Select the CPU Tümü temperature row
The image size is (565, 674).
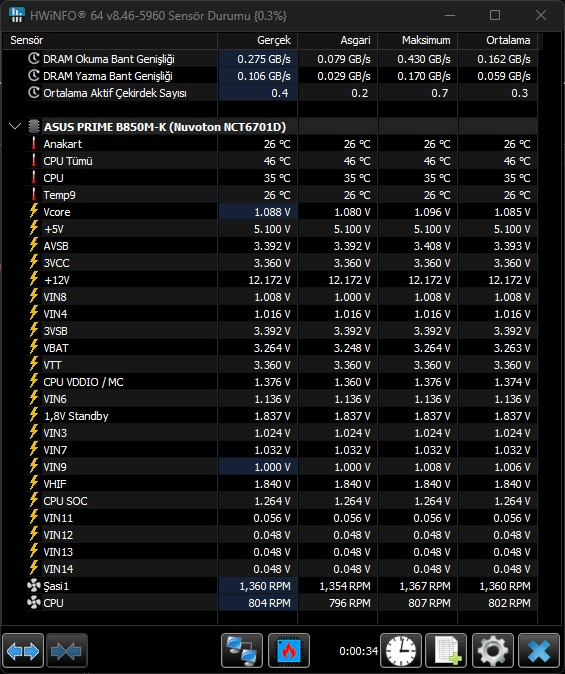click(x=270, y=161)
